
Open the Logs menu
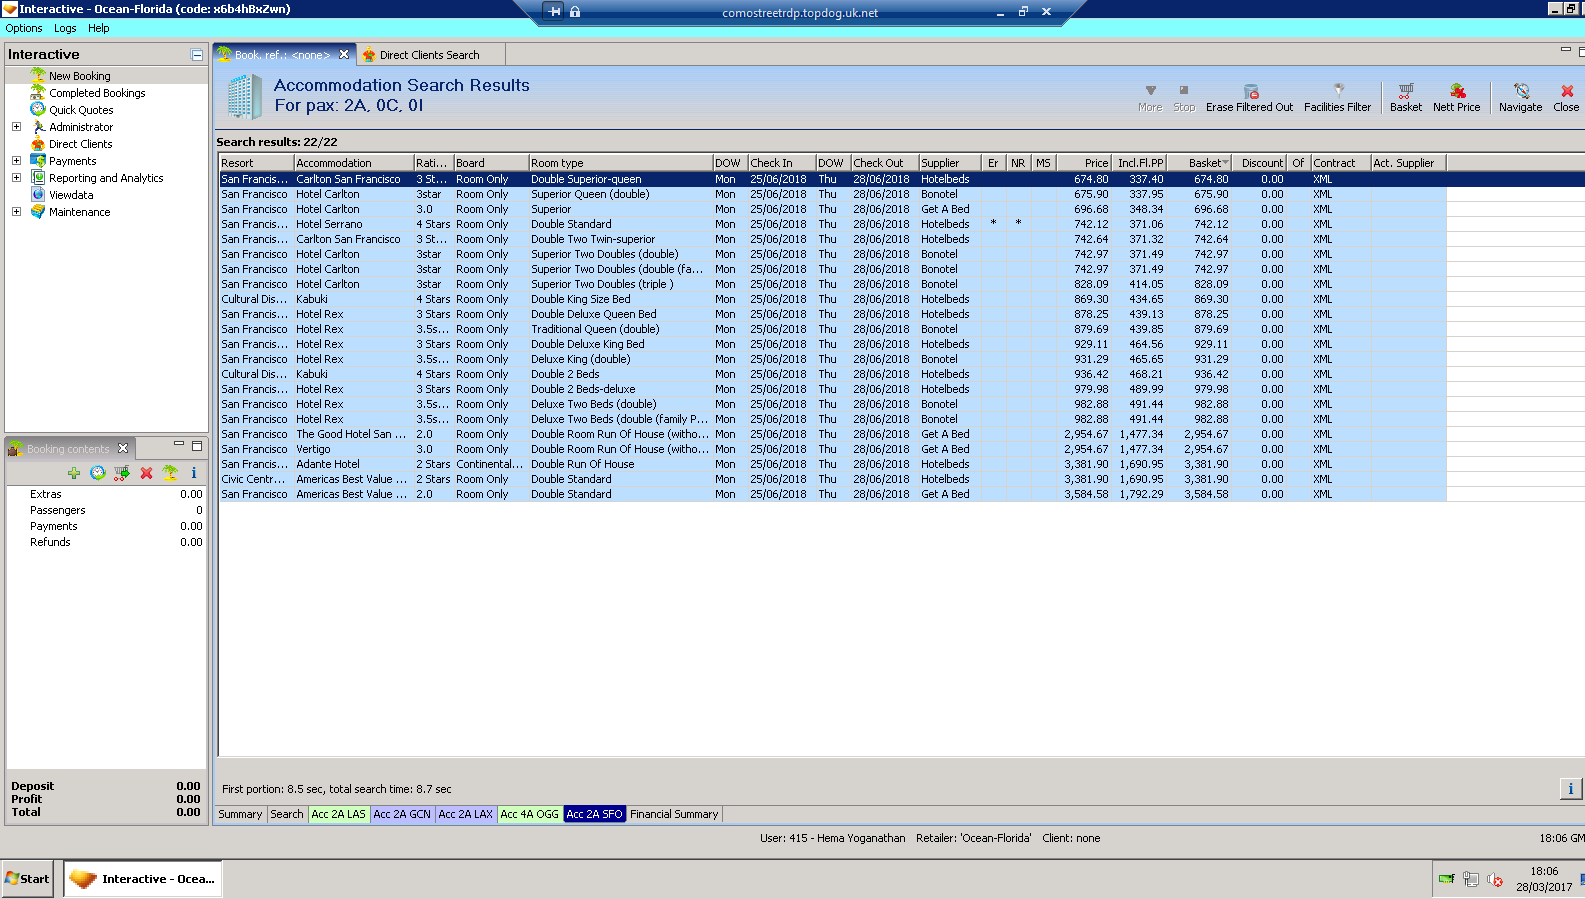[x=65, y=28]
